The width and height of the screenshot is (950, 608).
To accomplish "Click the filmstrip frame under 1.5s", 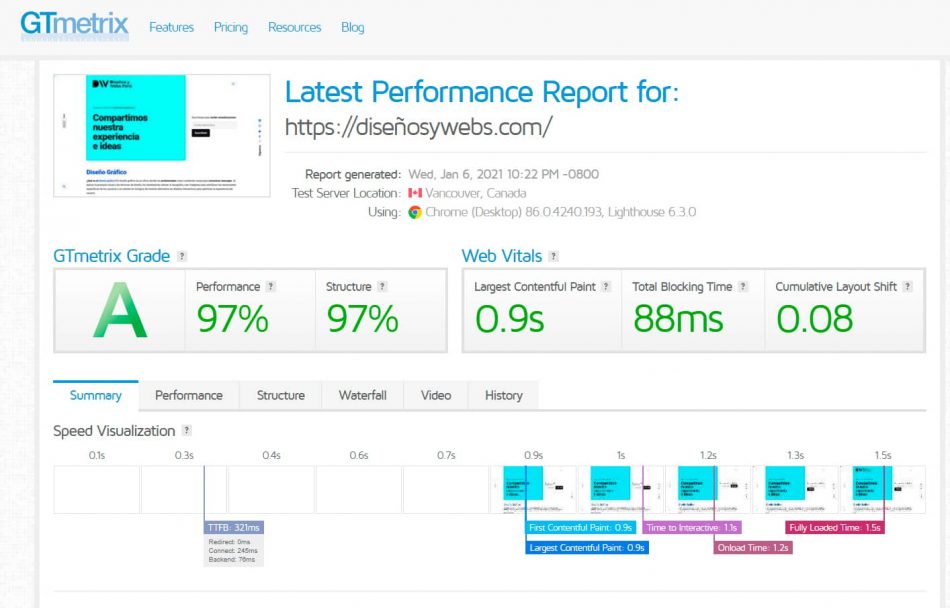I will (x=882, y=489).
